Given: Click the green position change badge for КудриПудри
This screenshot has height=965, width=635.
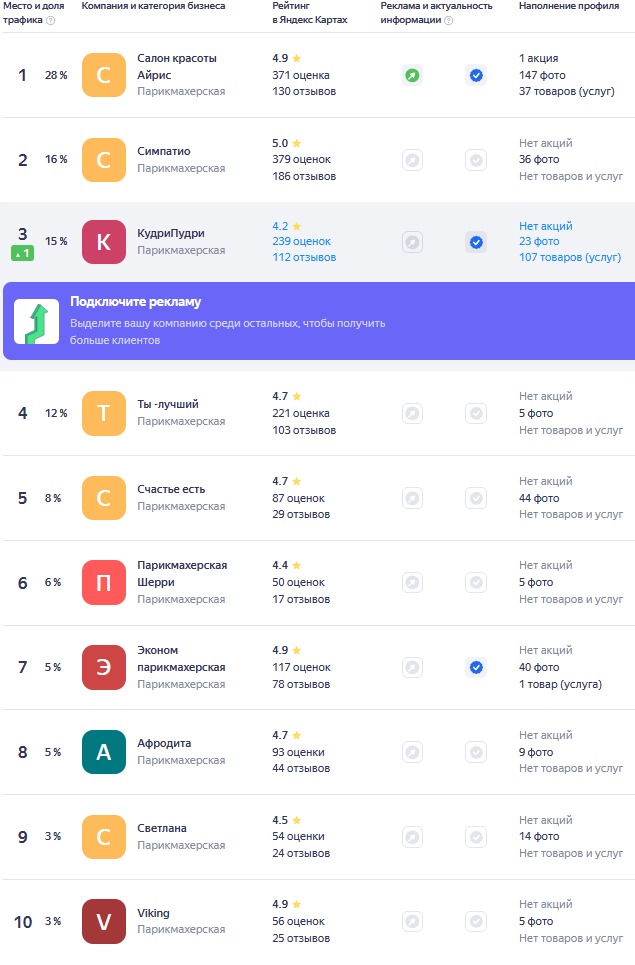Looking at the screenshot, I should (22, 253).
